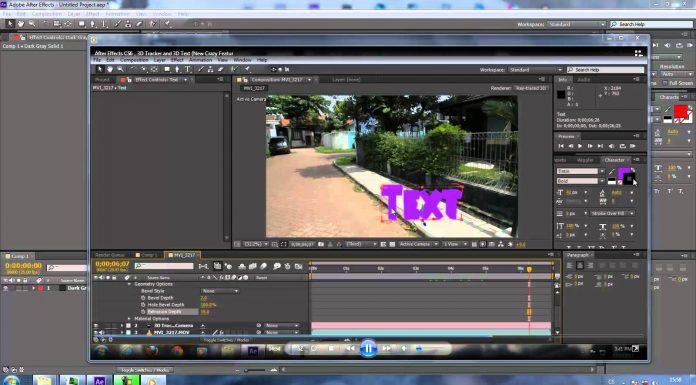
Task: Click the Extrusion Depth value
Action: point(205,312)
